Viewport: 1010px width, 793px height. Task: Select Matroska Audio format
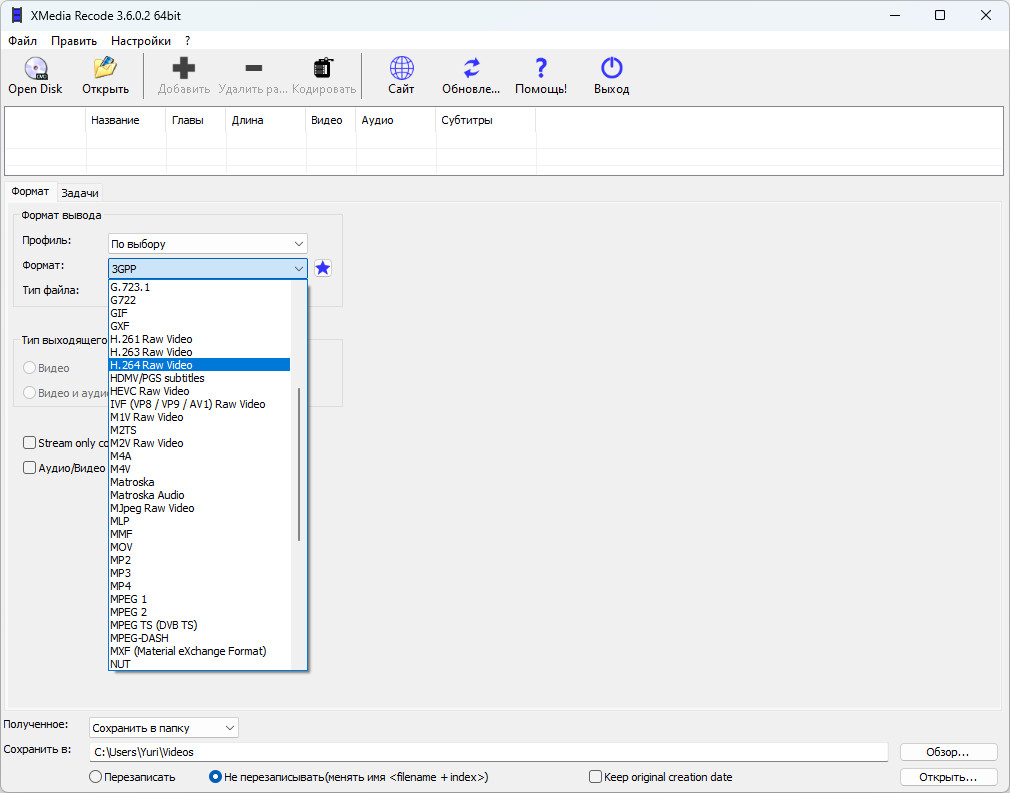(200, 495)
